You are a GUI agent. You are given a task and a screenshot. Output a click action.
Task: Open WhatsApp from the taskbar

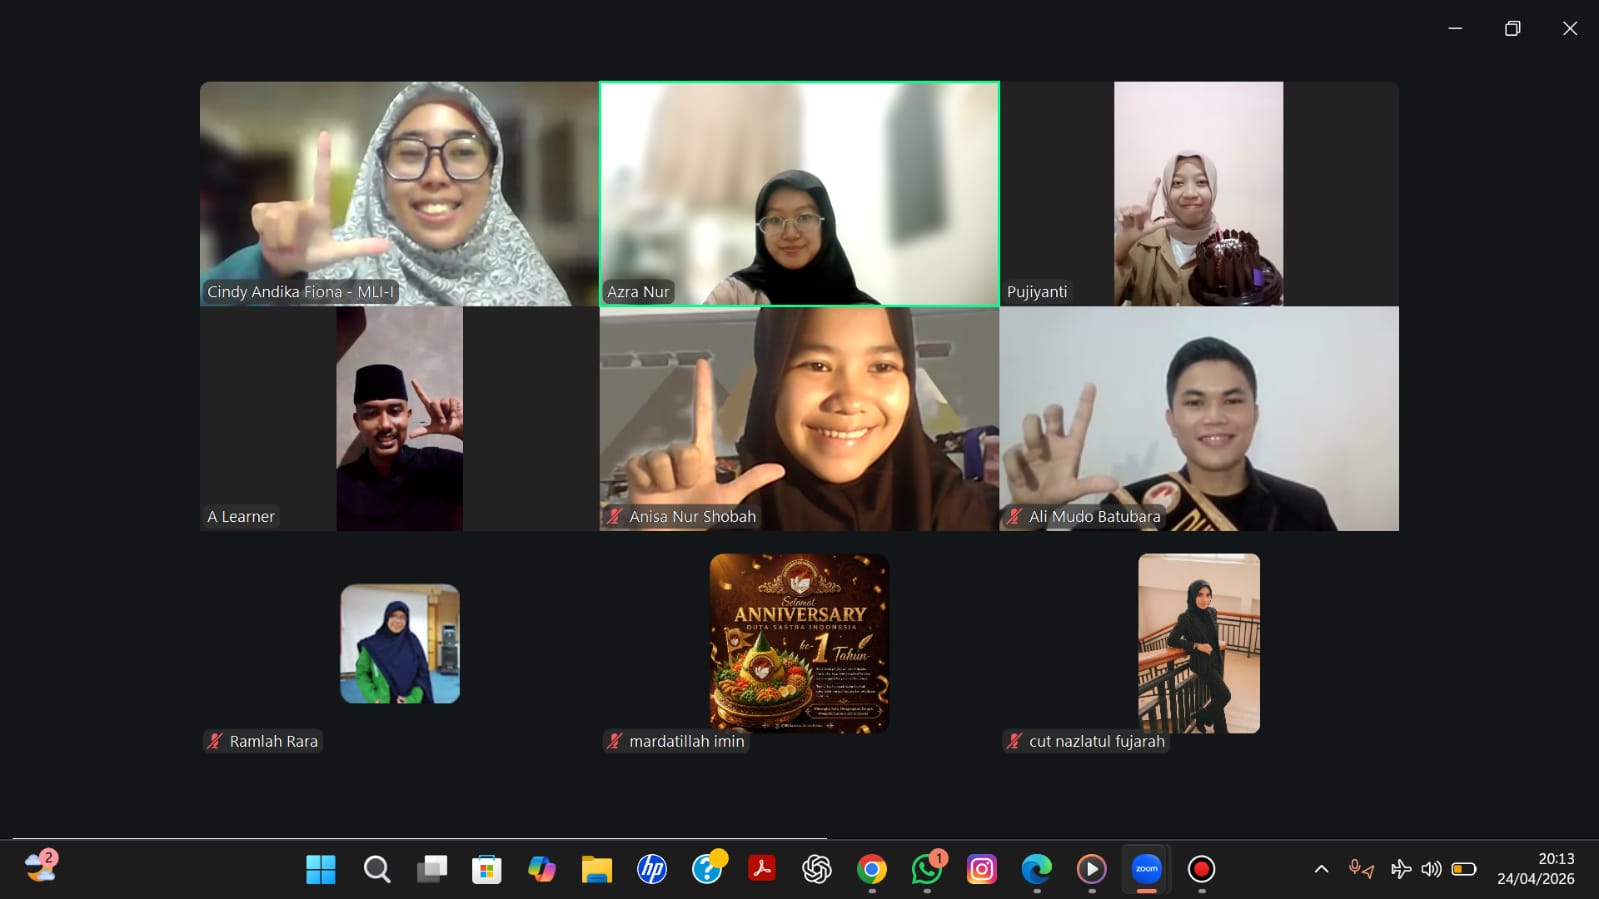point(926,869)
